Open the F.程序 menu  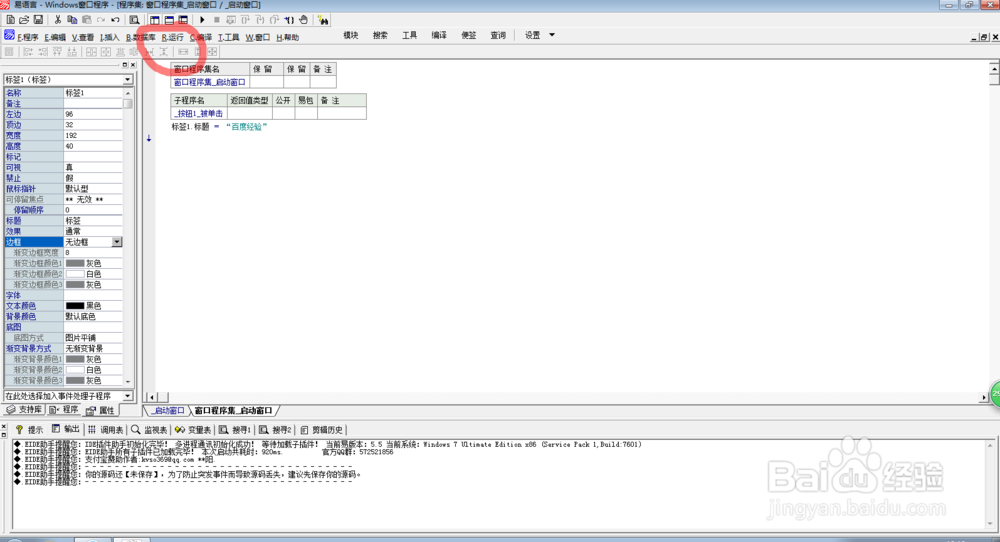pos(27,38)
